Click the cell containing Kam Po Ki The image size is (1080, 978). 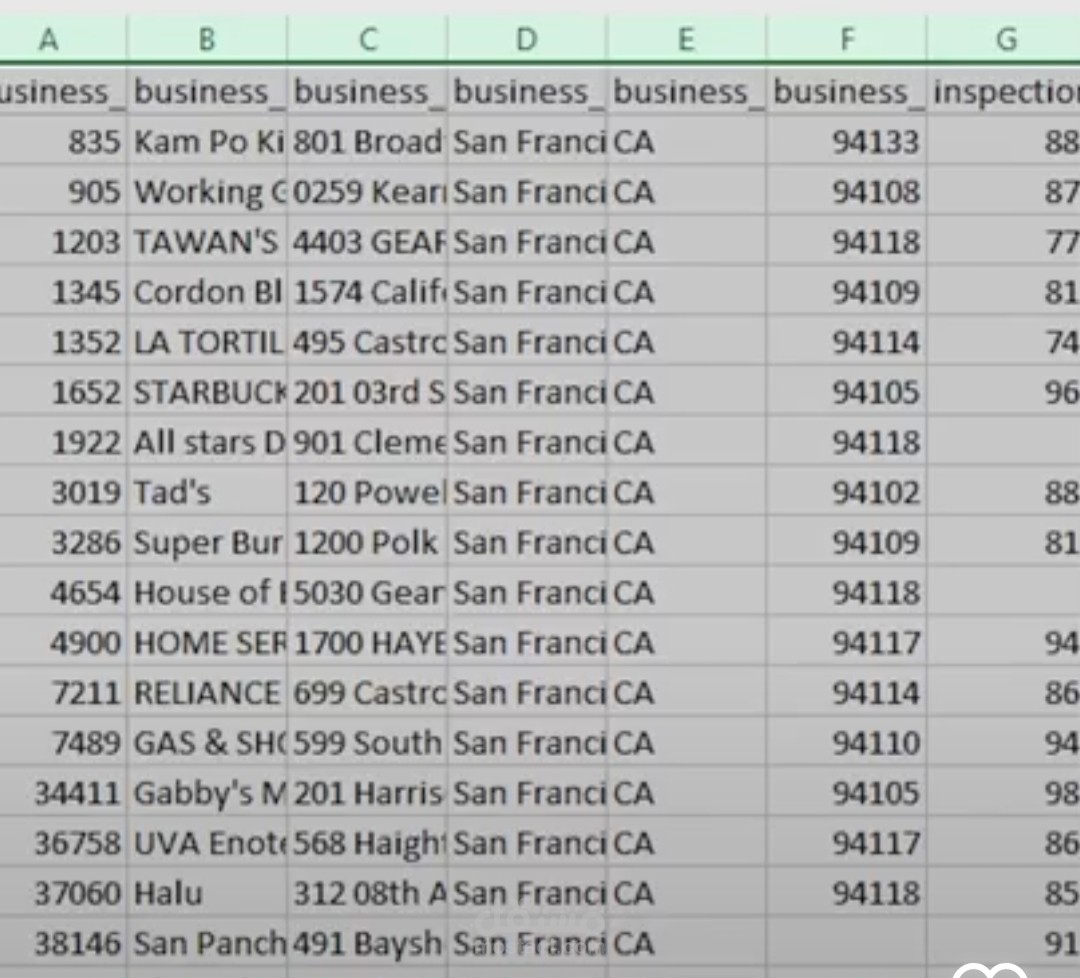206,141
